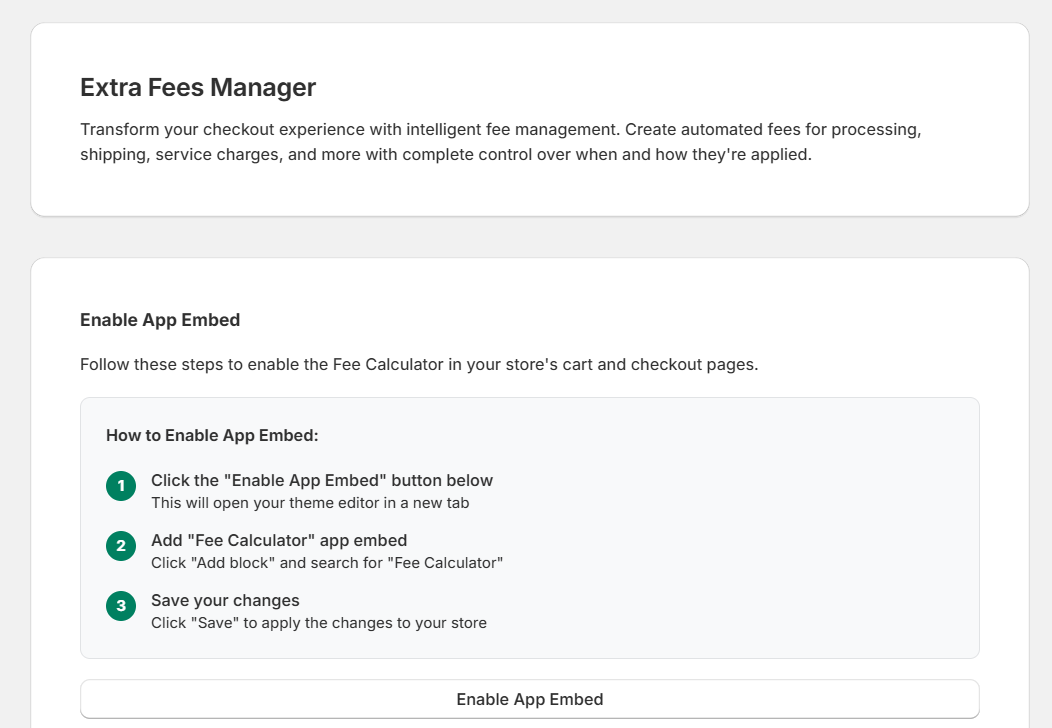The image size is (1052, 728).
Task: Click the green step 3 number icon
Action: click(120, 606)
